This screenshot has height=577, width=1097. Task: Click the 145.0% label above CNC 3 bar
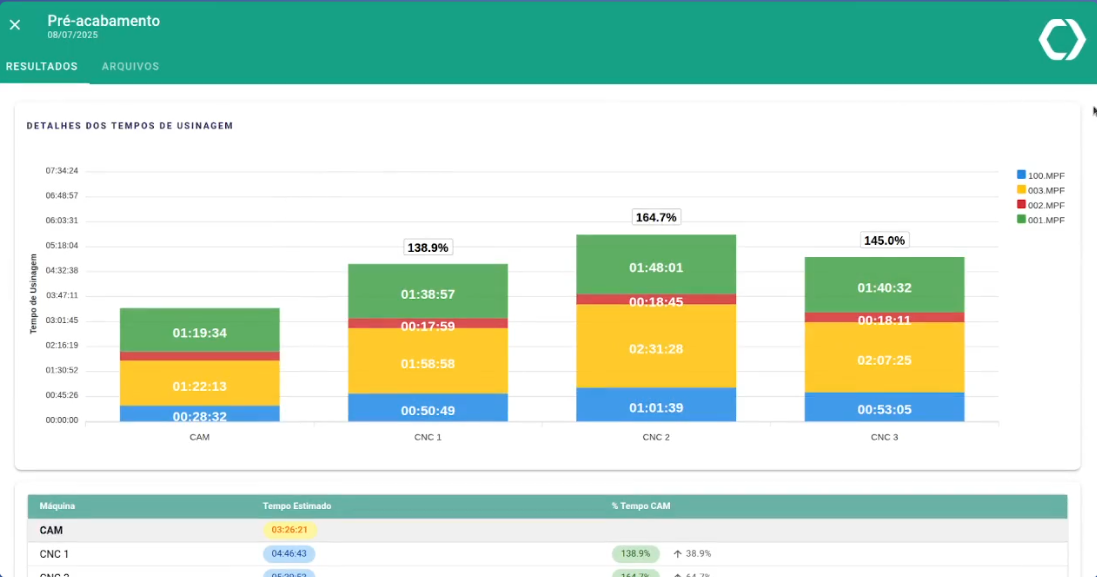tap(884, 240)
